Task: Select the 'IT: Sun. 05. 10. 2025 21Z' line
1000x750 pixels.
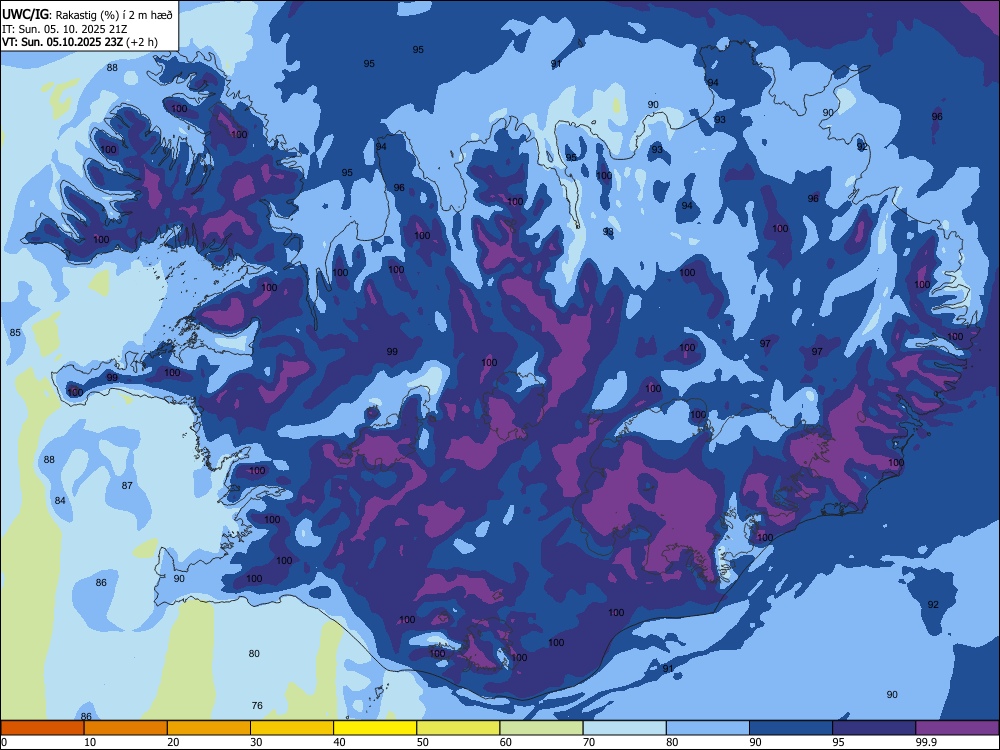Action: coord(64,29)
